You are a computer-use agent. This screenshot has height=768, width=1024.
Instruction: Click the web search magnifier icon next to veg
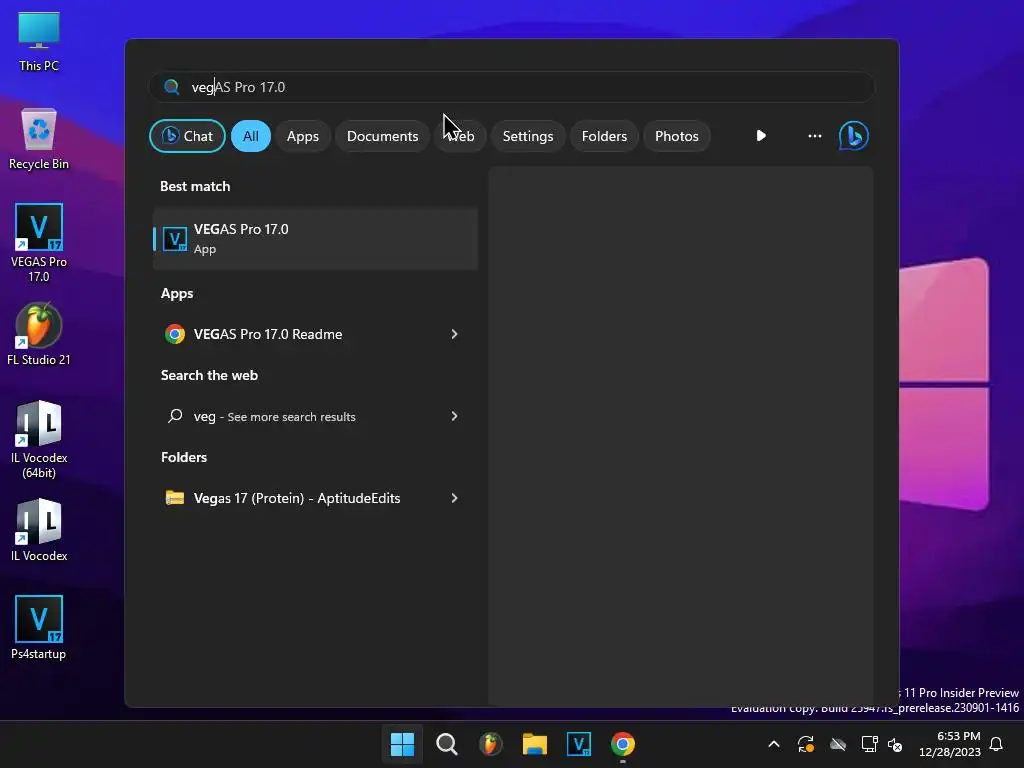click(x=175, y=416)
